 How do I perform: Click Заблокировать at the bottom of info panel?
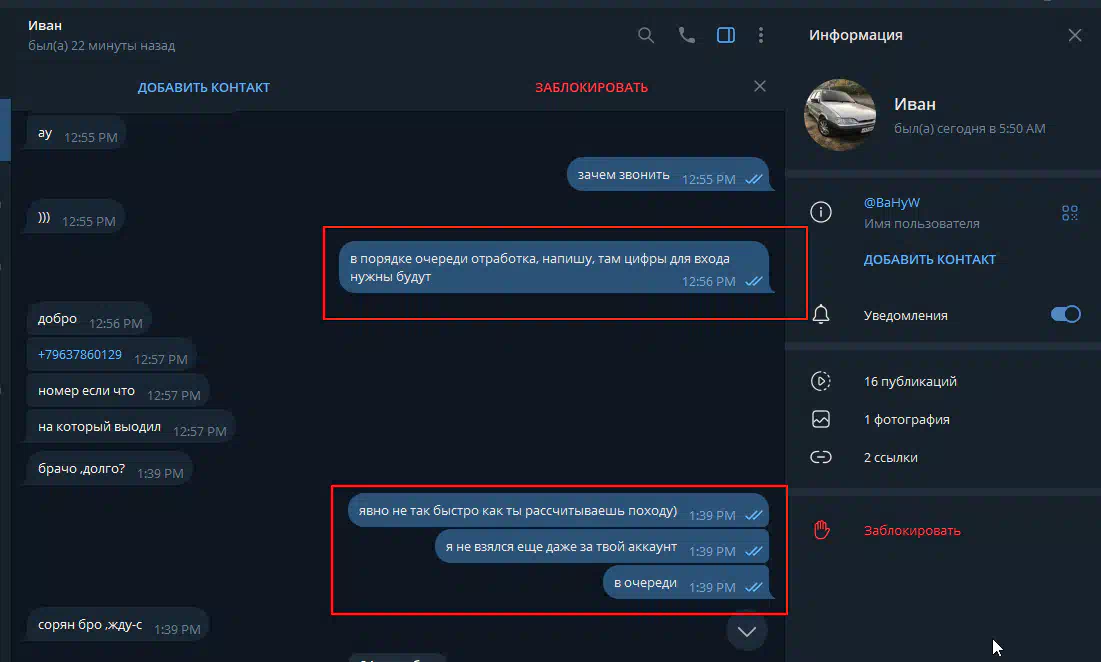coord(912,531)
